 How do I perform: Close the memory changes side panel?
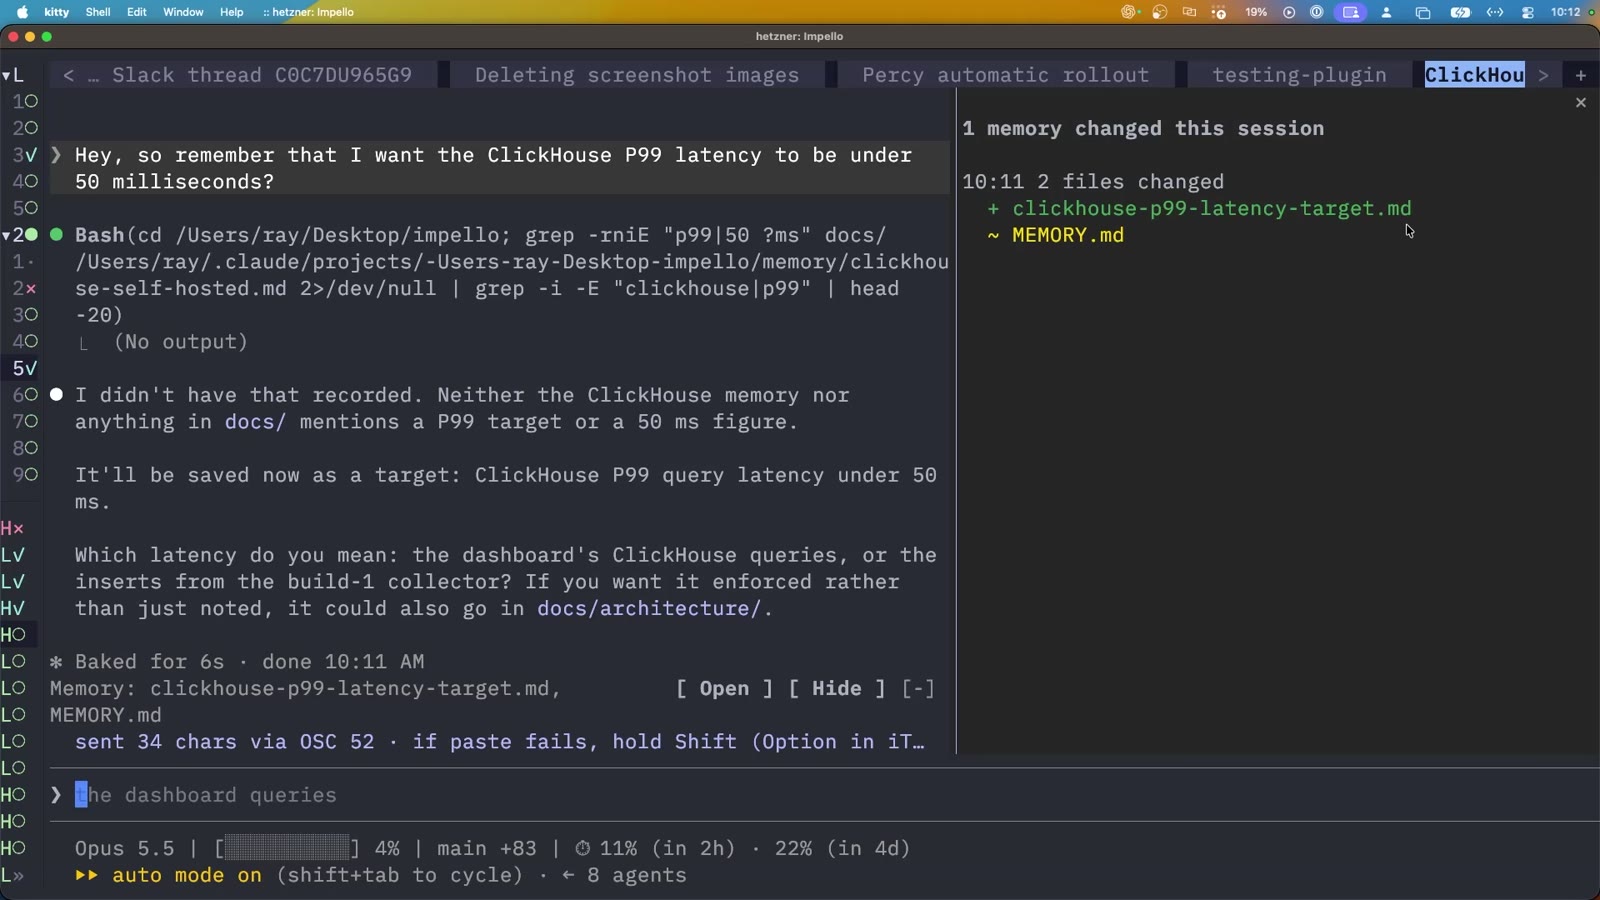click(1580, 102)
